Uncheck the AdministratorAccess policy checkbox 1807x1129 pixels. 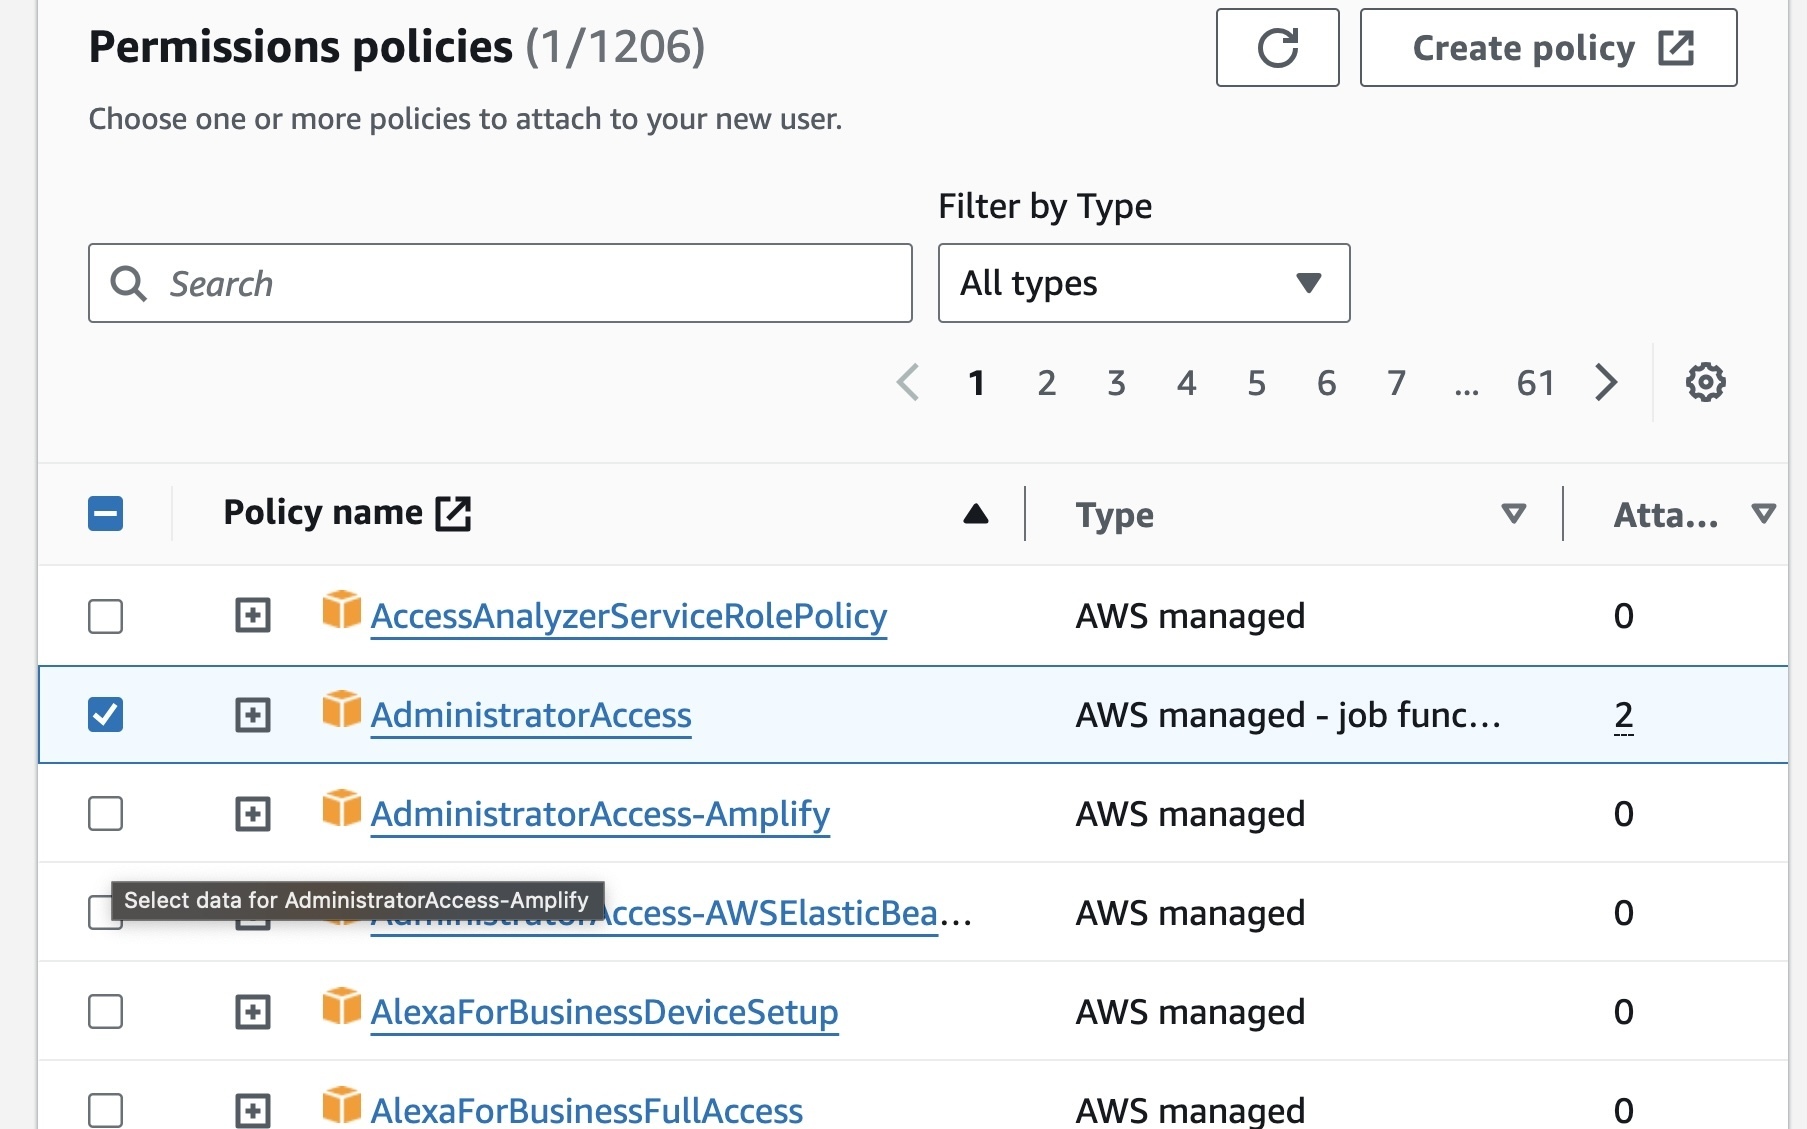click(x=106, y=715)
